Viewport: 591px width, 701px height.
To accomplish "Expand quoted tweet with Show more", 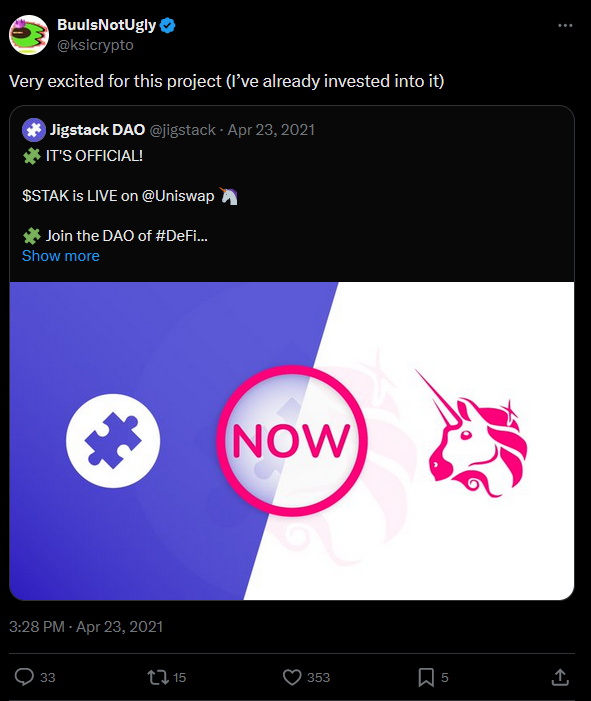I will point(61,256).
